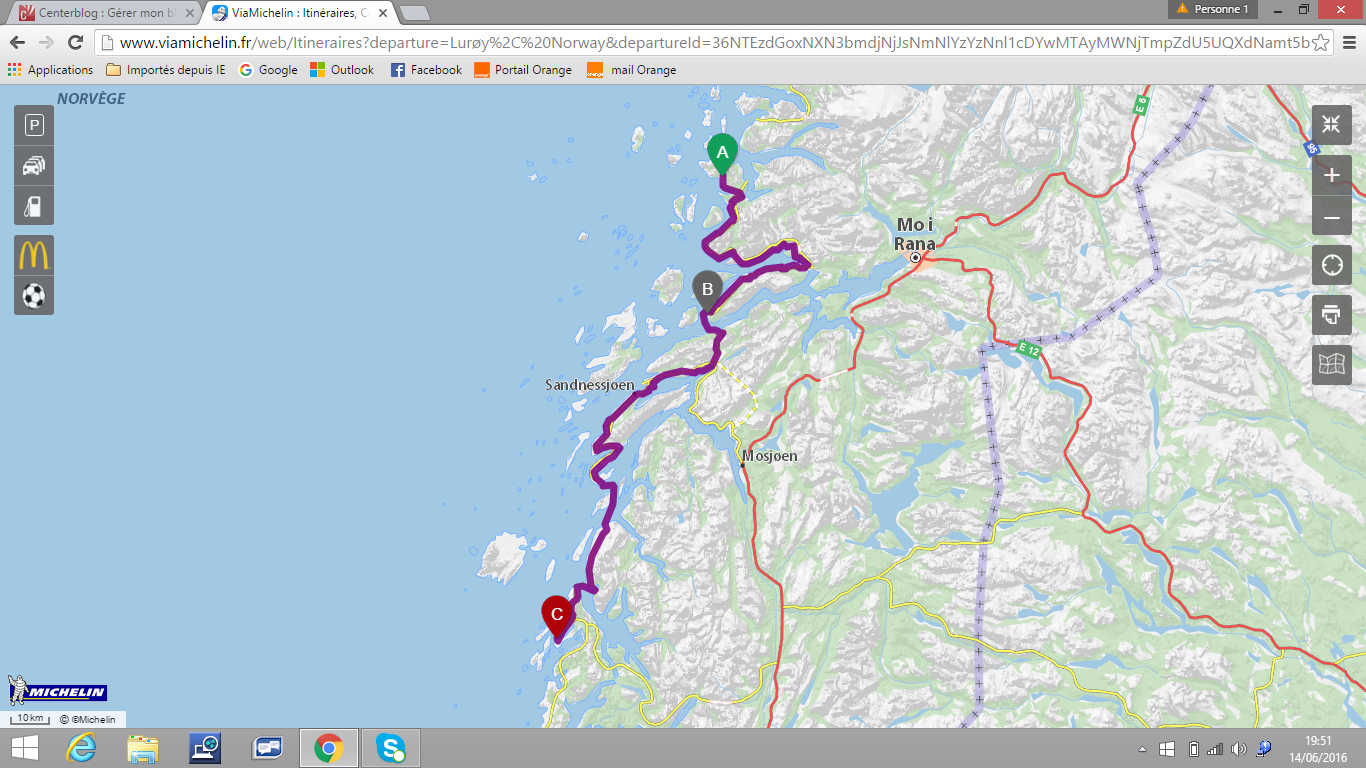Screen dimensions: 1366x768
Task: Reload the page in Chrome
Action: coord(75,42)
